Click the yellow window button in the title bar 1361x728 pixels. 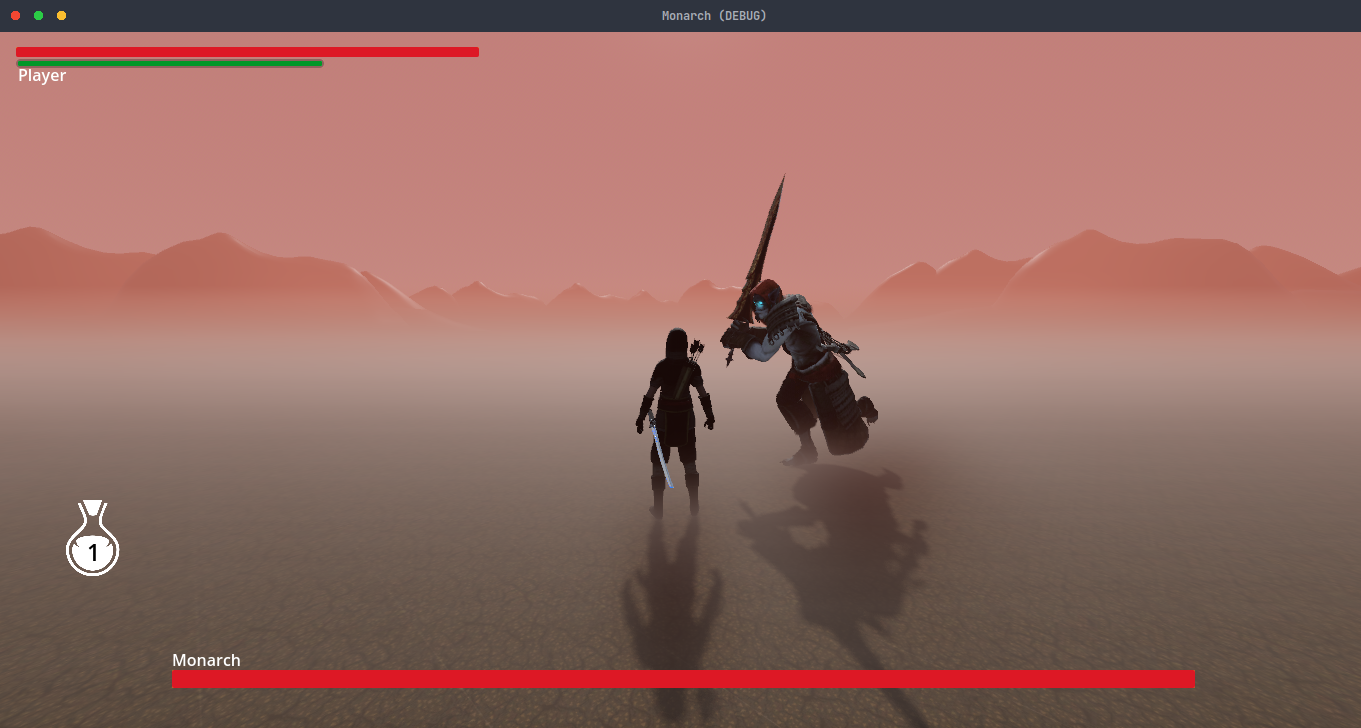[x=61, y=16]
